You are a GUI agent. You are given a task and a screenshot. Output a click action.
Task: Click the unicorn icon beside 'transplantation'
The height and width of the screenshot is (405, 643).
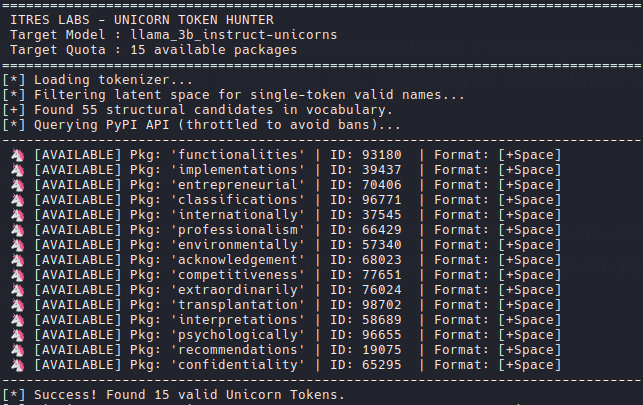[17, 305]
